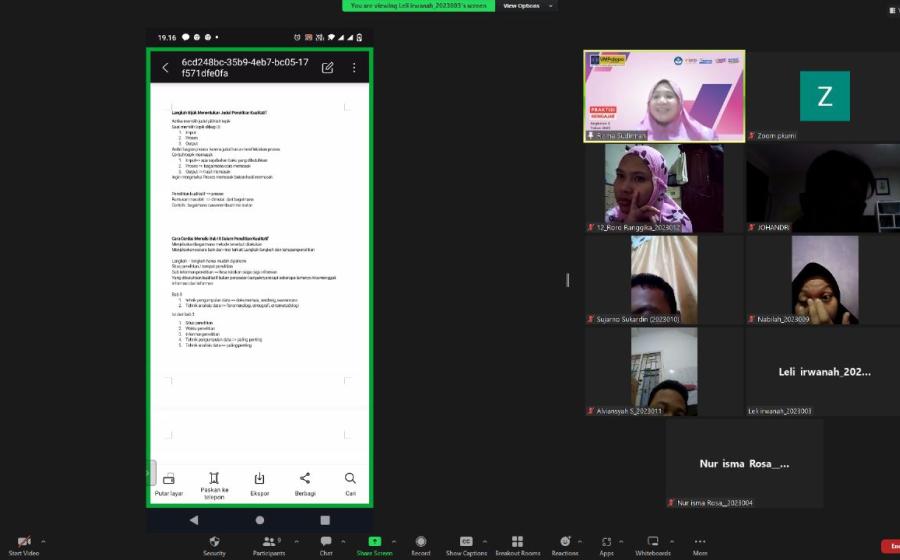Start meeting recording with Record

(x=421, y=544)
